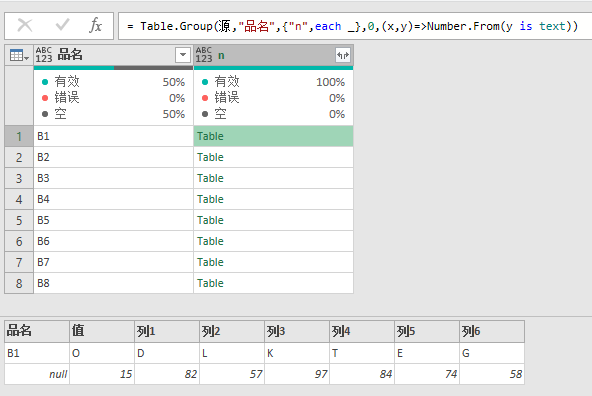Click ABC123 type icon of 品名 column
This screenshot has width=592, height=396.
[44, 55]
